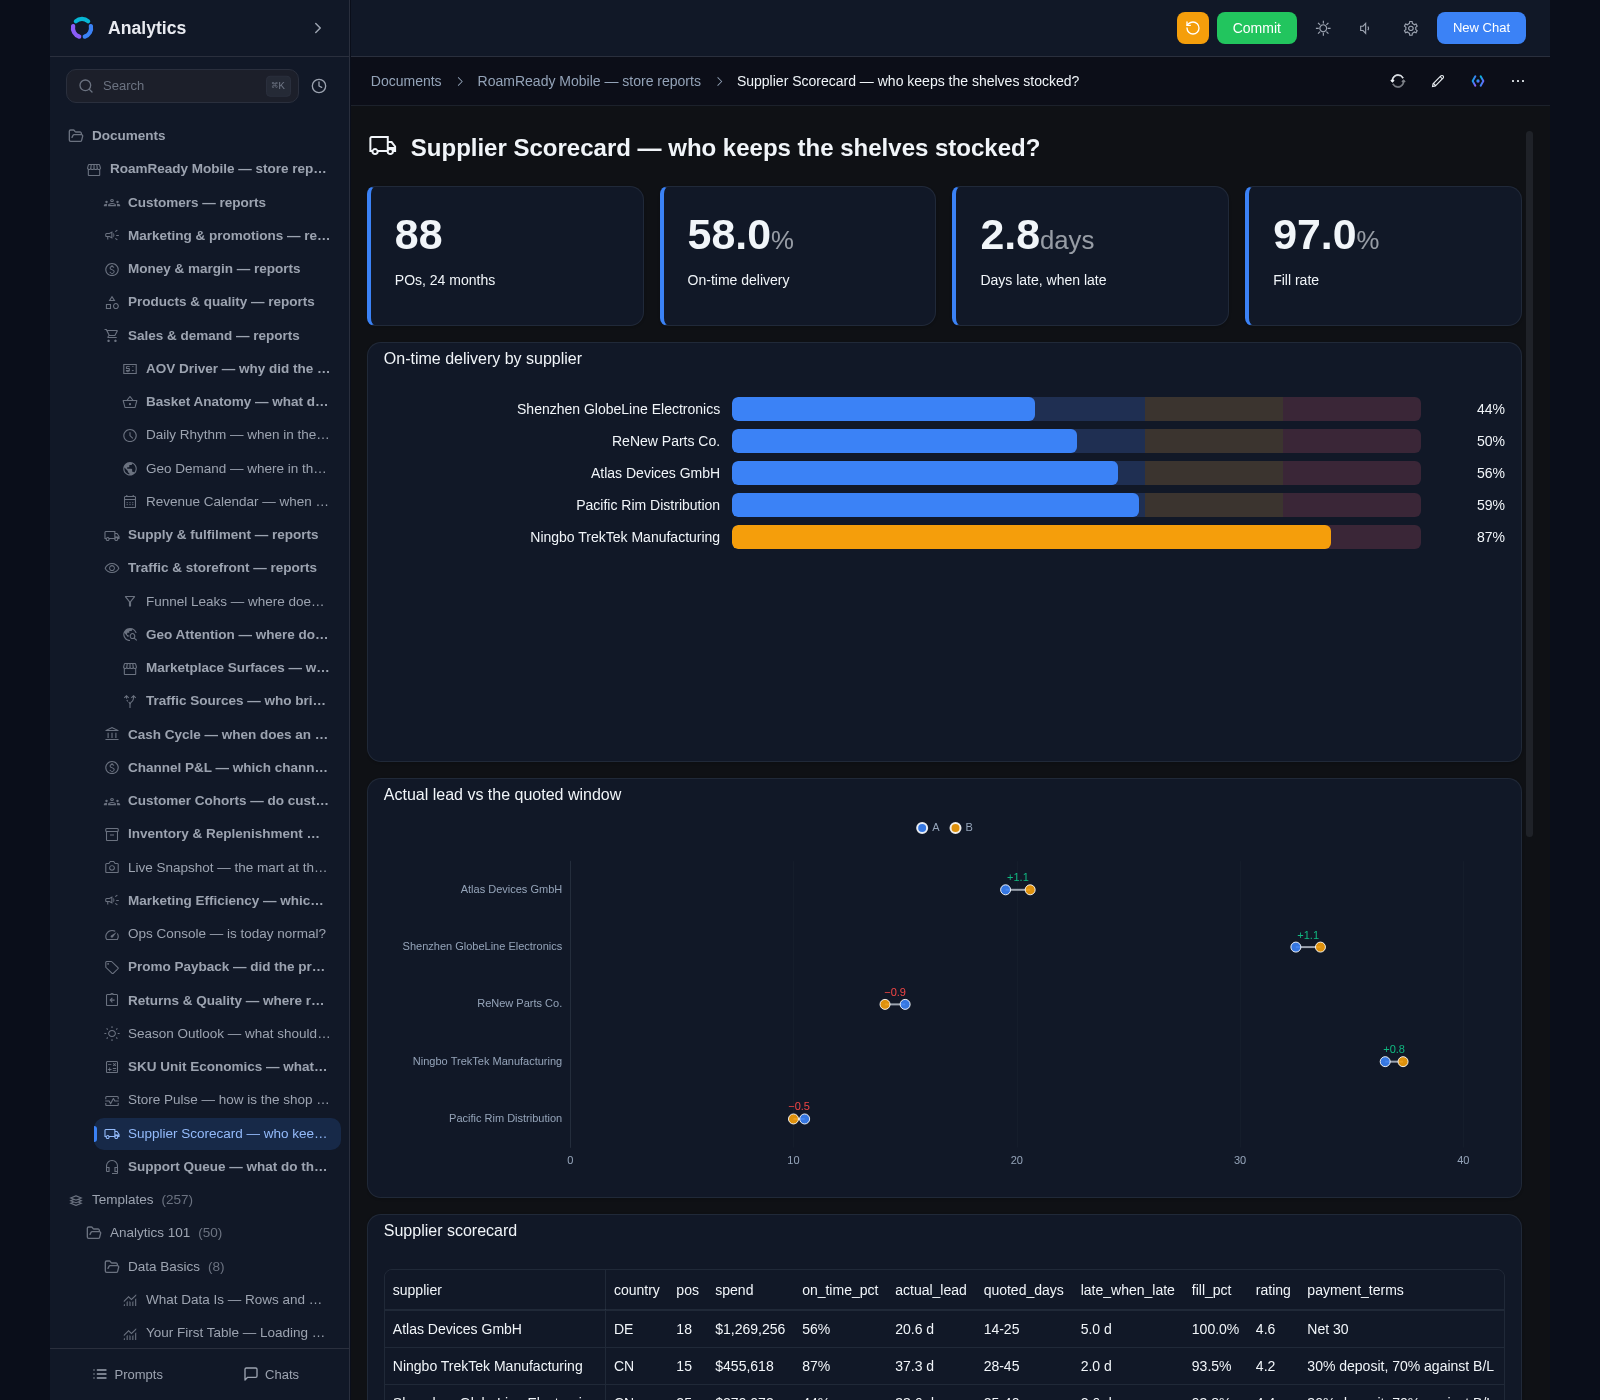
Task: Click the spend column header
Action: pyautogui.click(x=734, y=1290)
